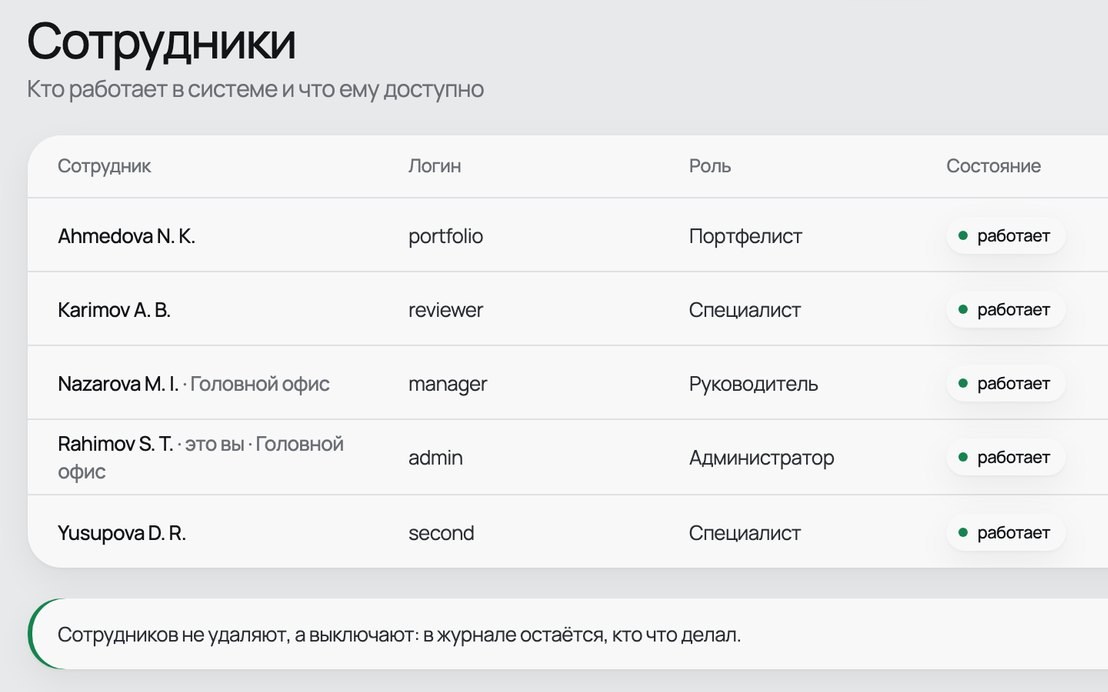This screenshot has height=692, width=1108.
Task: Toggle the работает status for Karimov
Action: point(1005,310)
